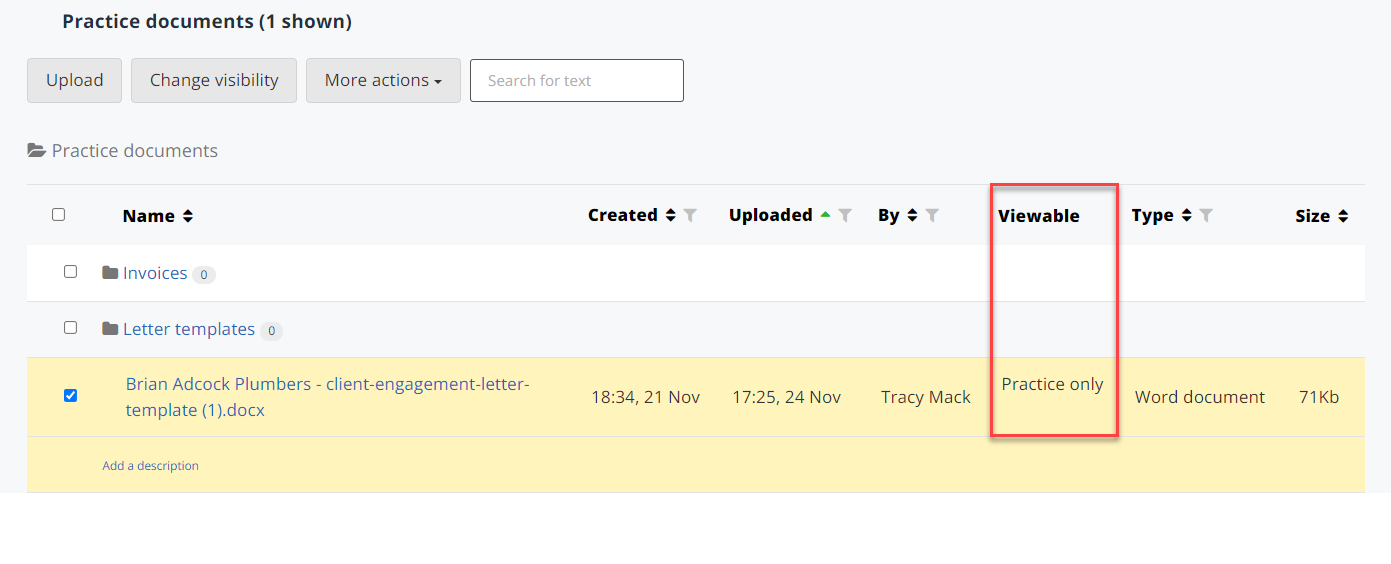Focus the Search for text field
Screen dimensions: 1391x564
(x=576, y=80)
